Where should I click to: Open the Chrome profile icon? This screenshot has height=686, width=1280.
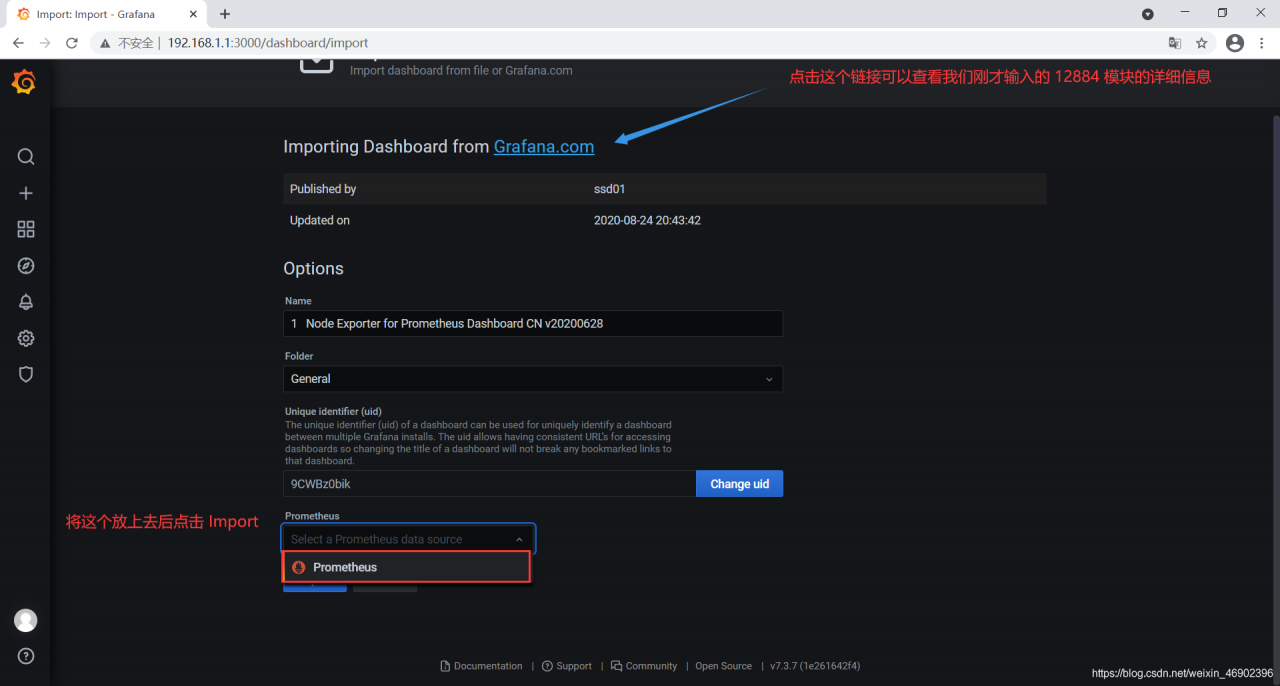point(1235,43)
